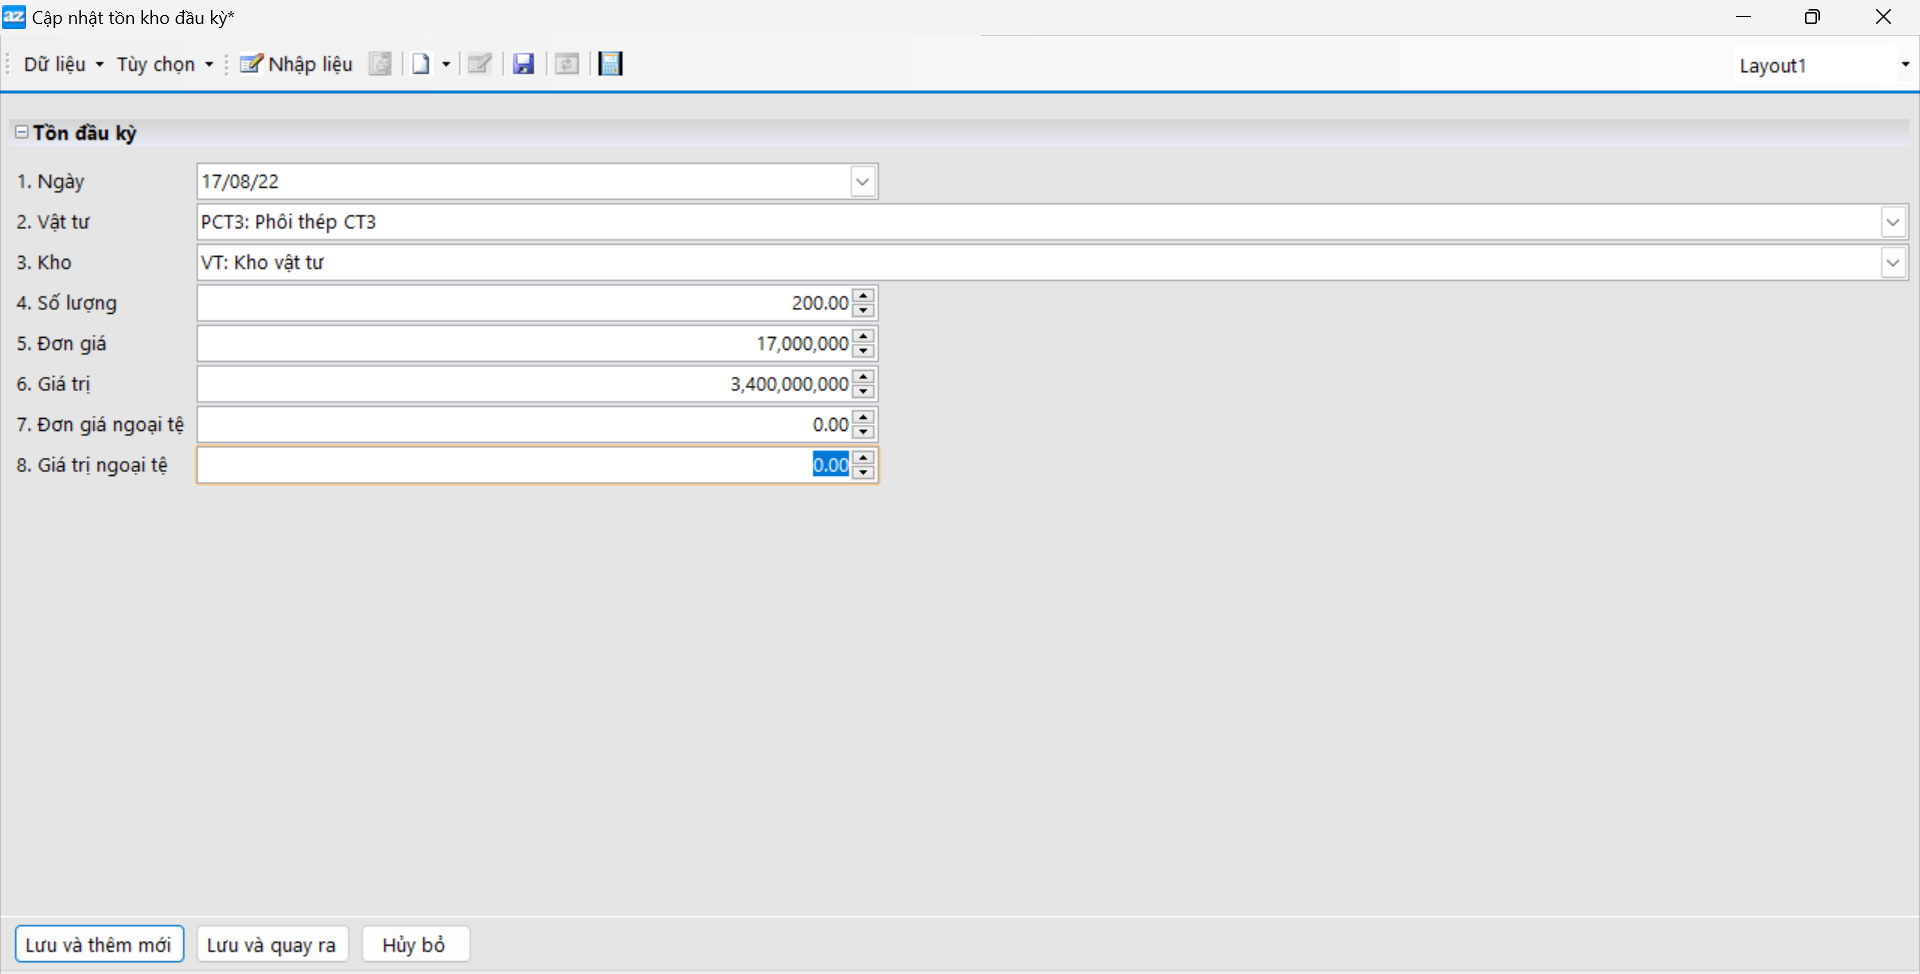Expand the Kho warehouse dropdown
The image size is (1920, 974).
coord(1892,263)
